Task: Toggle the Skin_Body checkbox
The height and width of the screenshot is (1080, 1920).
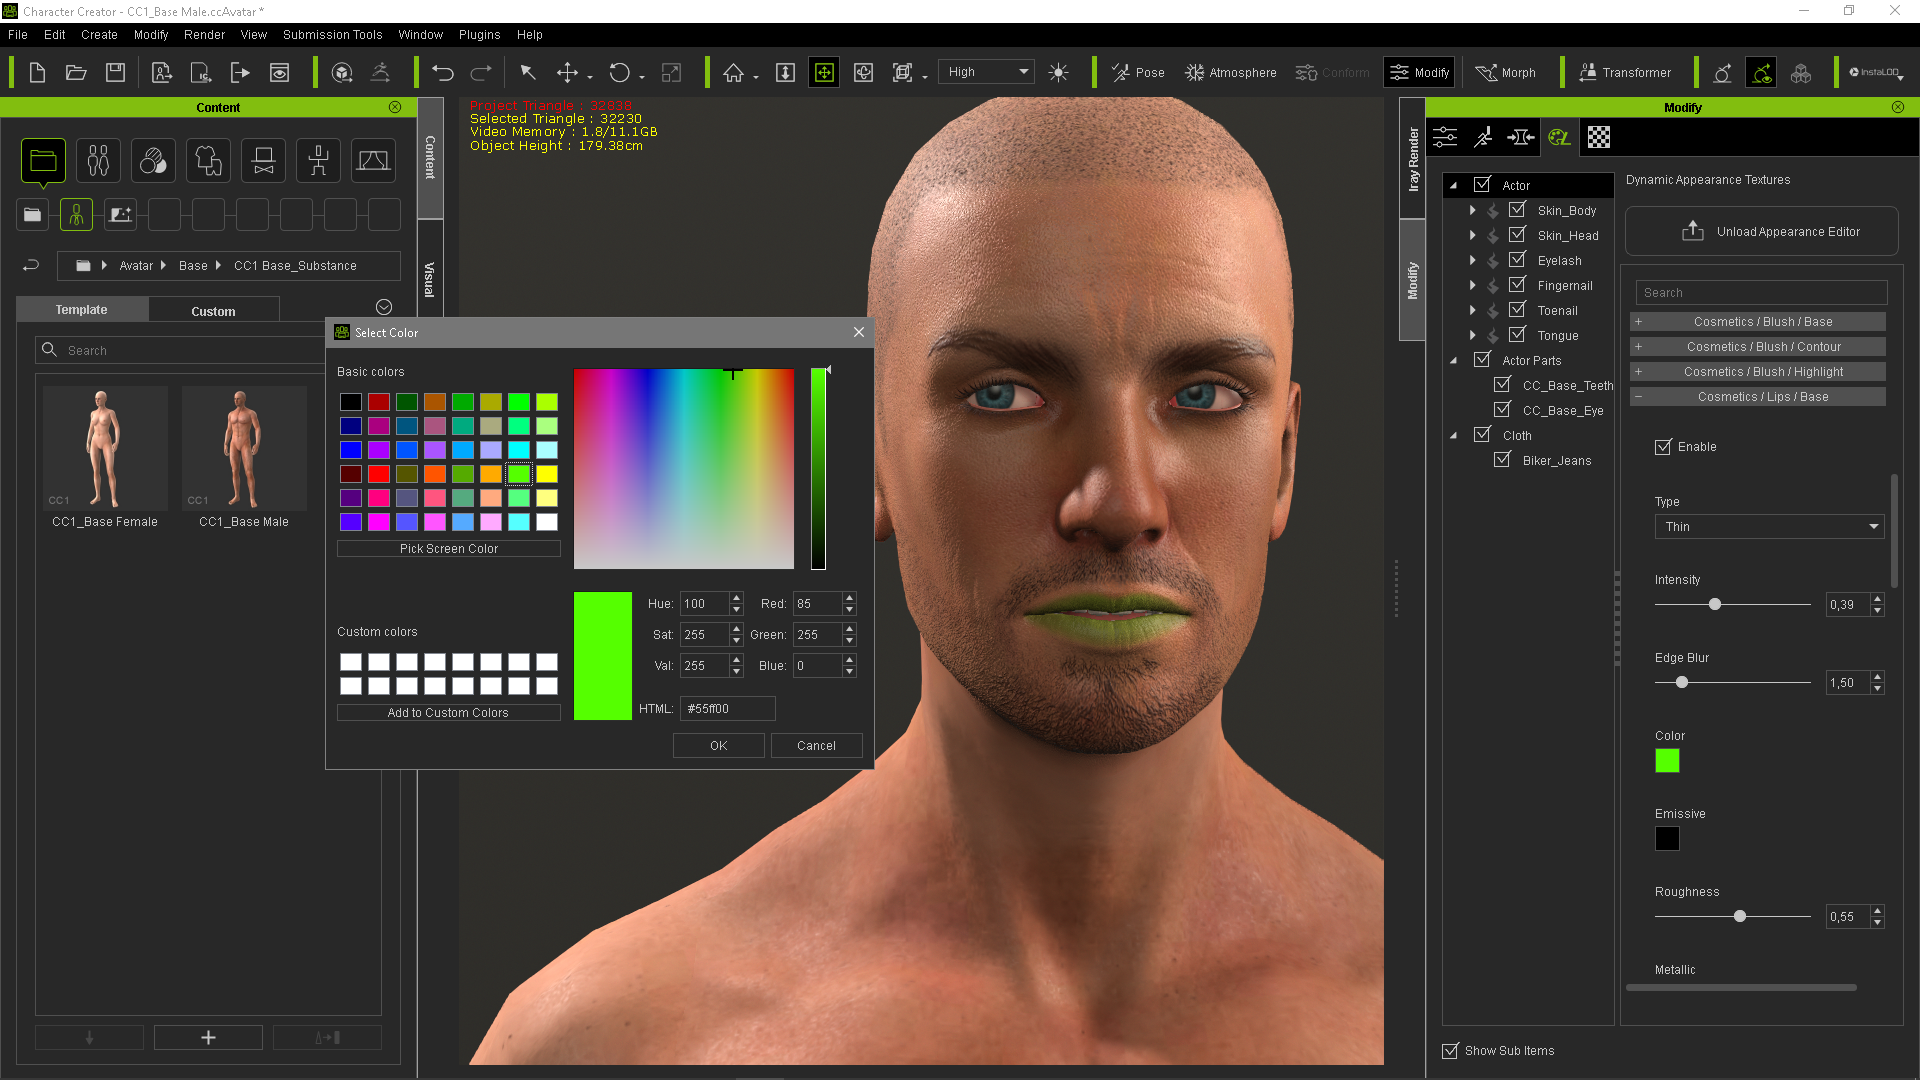Action: point(1517,209)
